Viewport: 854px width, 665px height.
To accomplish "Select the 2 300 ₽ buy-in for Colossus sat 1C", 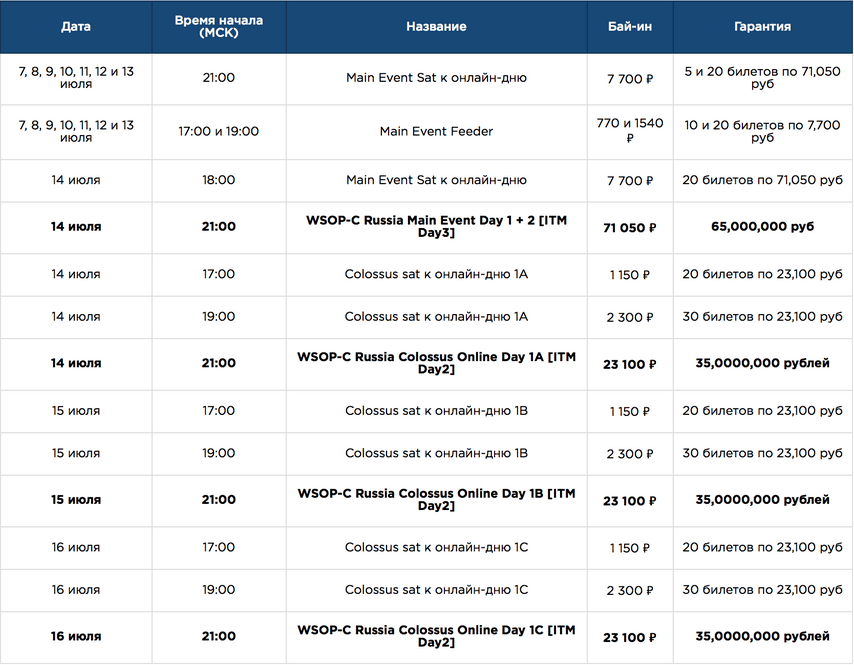I will 630,590.
